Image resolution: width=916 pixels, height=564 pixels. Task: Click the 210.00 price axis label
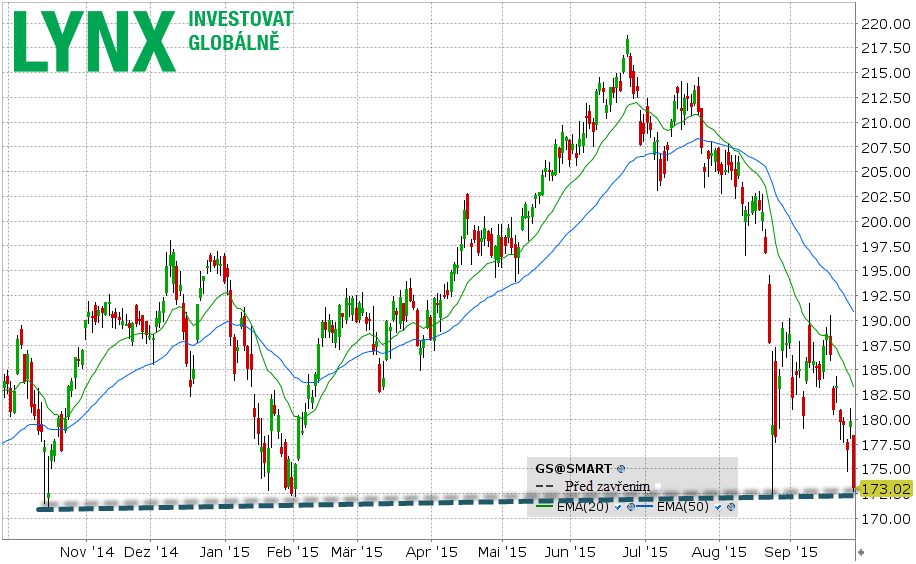[886, 123]
